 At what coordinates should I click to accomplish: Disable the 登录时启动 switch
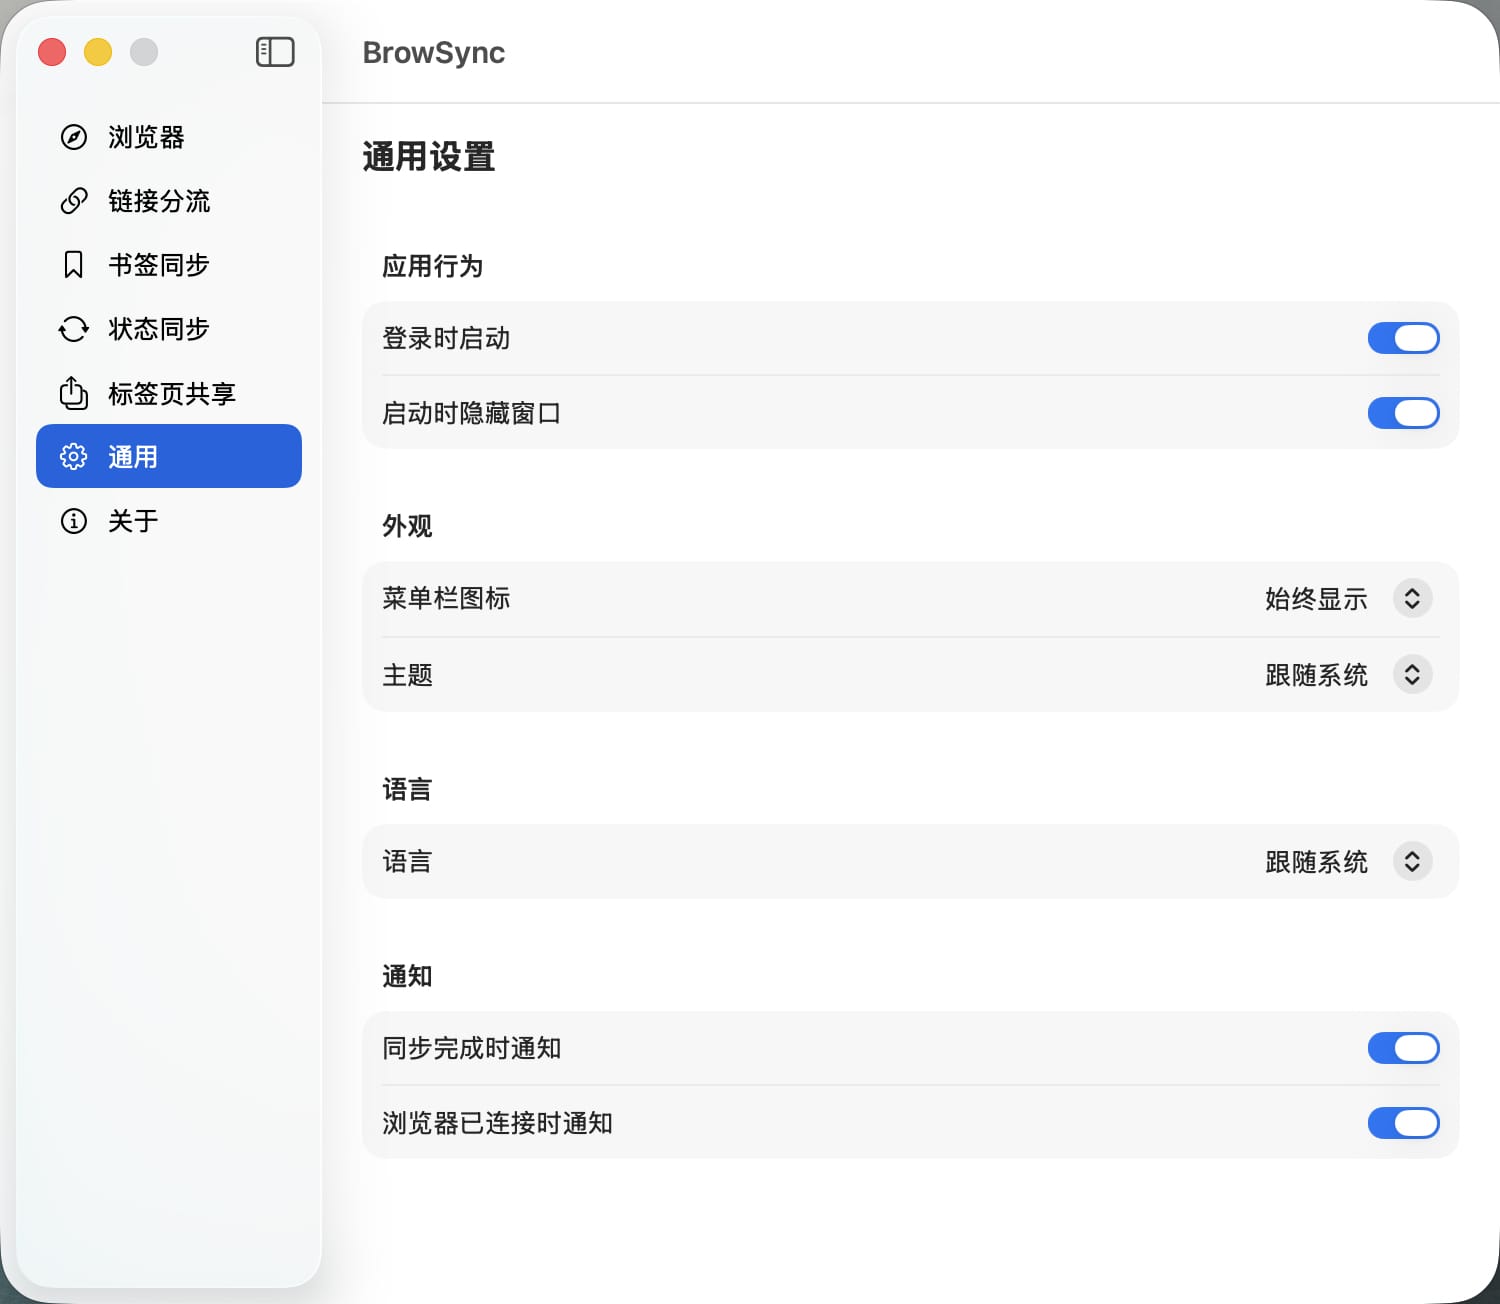pyautogui.click(x=1403, y=338)
